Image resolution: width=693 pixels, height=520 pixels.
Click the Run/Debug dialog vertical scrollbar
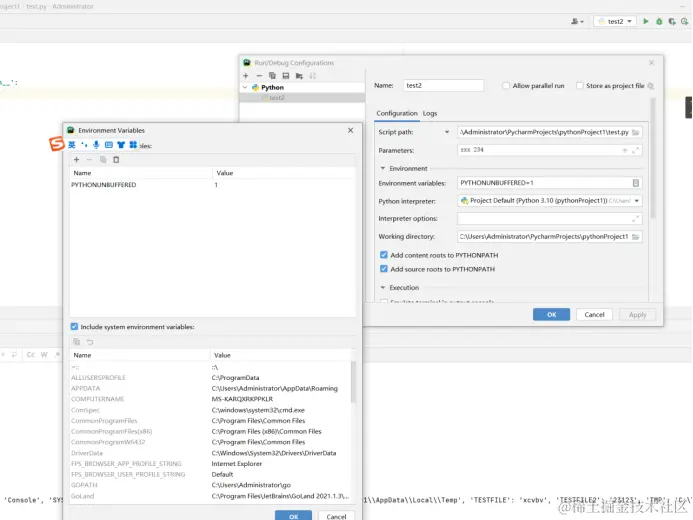pyautogui.click(x=653, y=159)
